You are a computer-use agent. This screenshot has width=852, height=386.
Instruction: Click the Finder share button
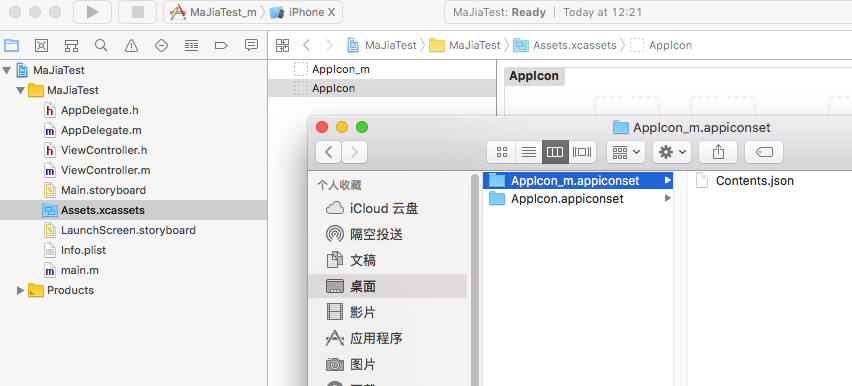(x=718, y=152)
